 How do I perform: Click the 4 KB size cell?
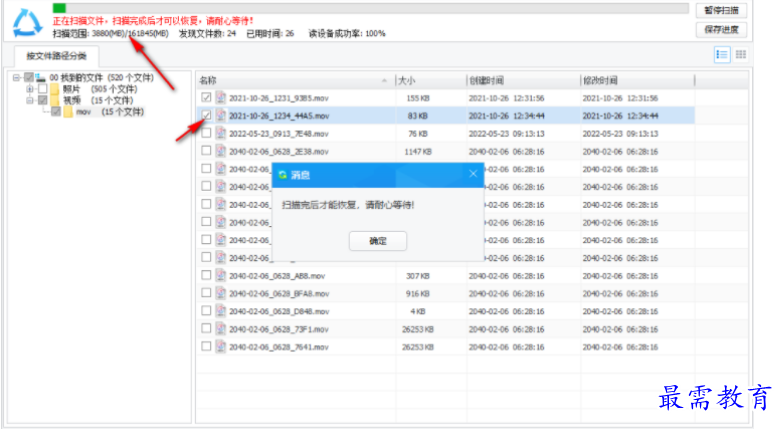418,312
